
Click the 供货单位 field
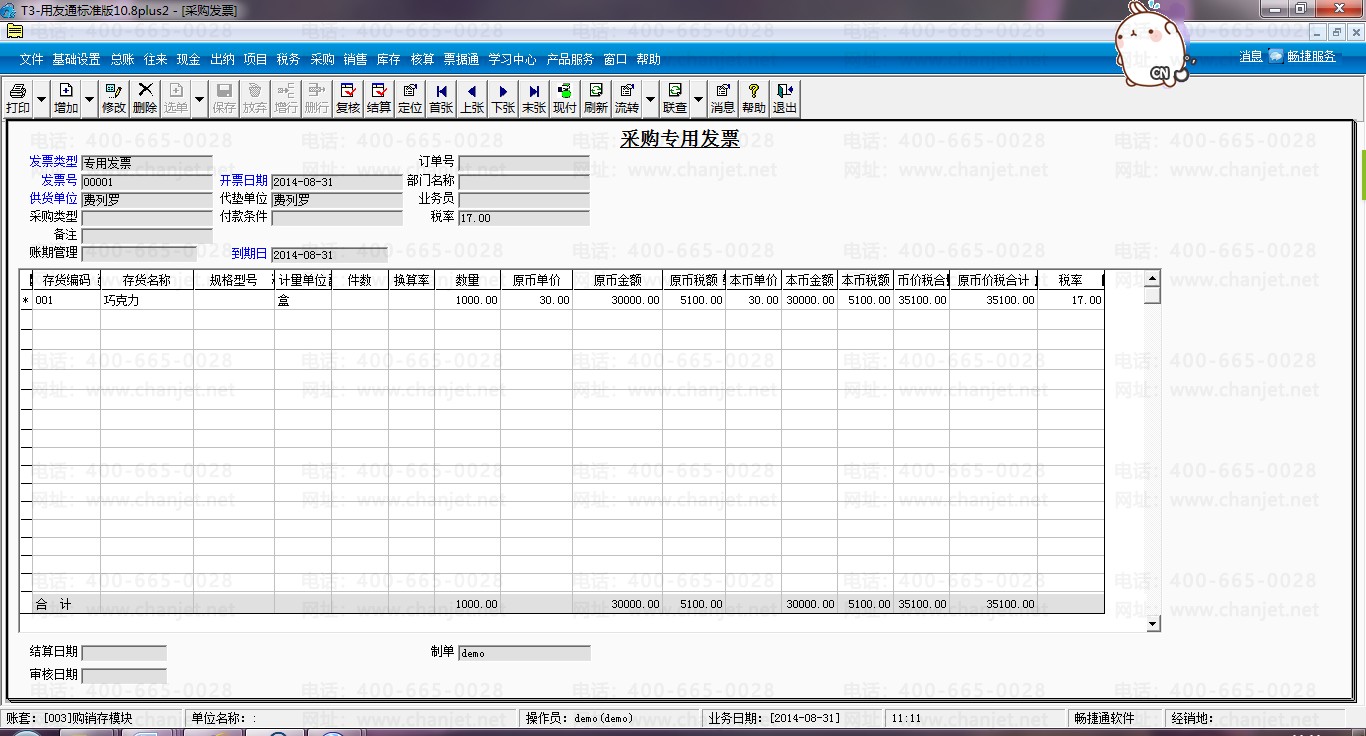tap(146, 199)
